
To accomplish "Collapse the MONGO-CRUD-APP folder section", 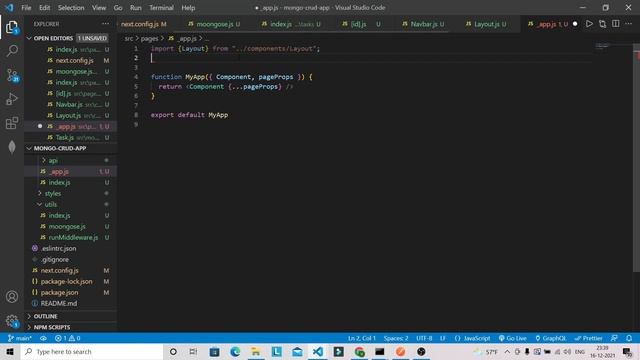I will click(29, 149).
